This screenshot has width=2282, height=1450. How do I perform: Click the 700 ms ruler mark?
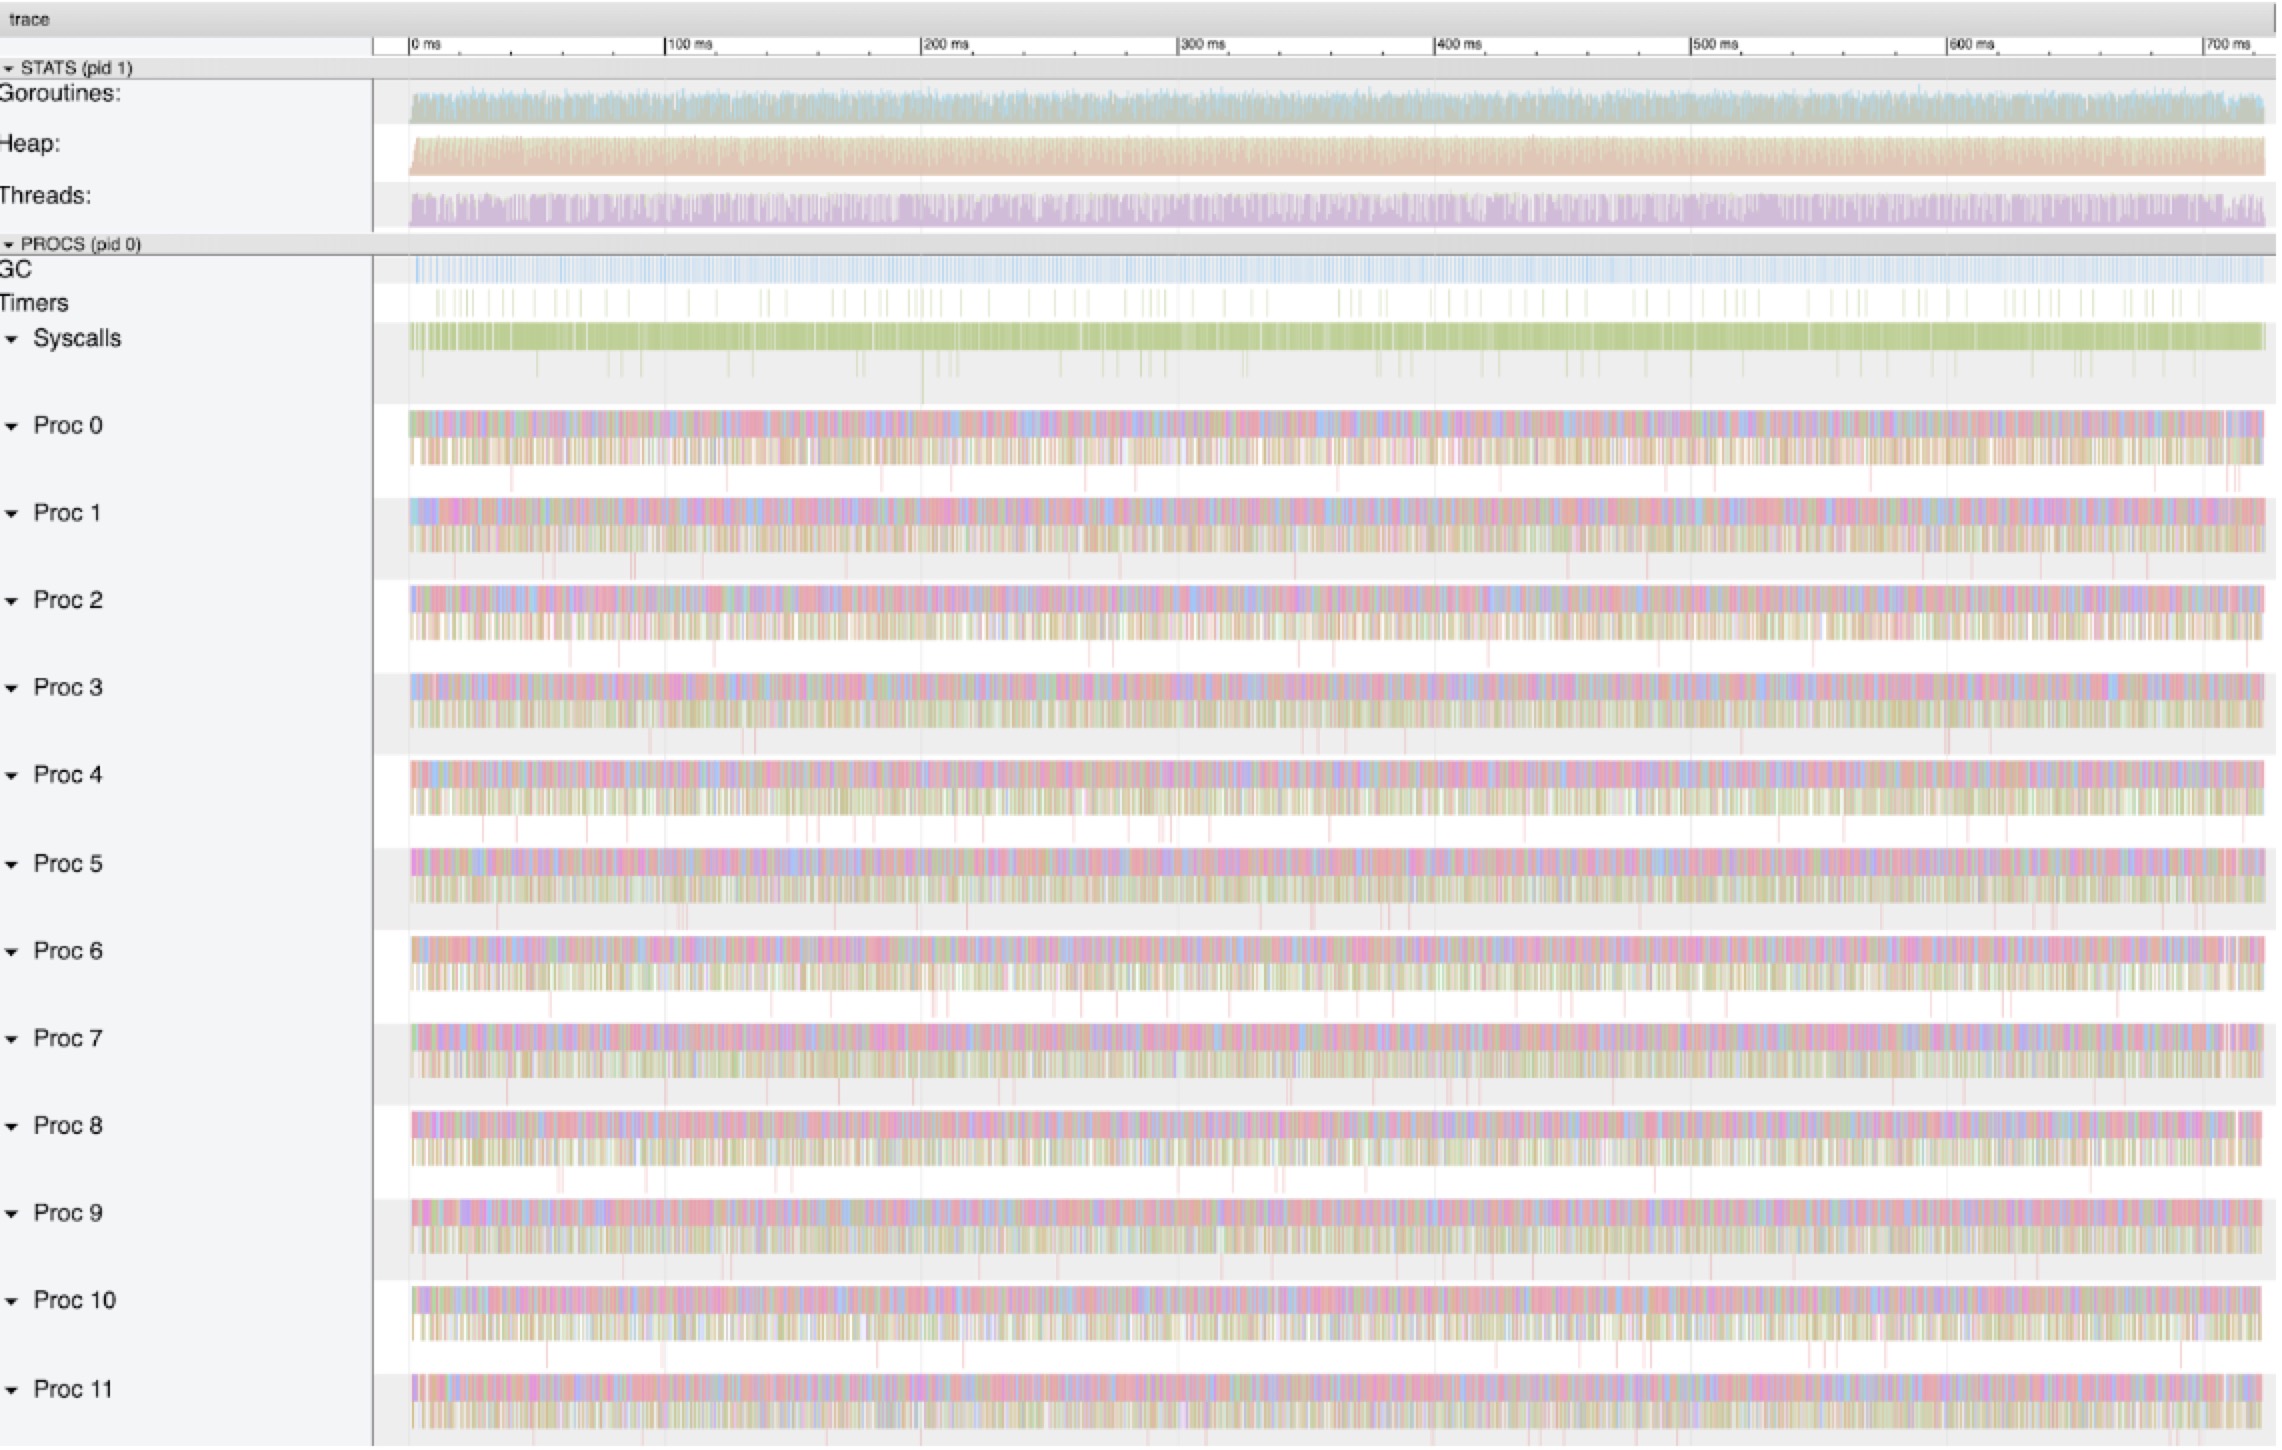(x=2228, y=45)
